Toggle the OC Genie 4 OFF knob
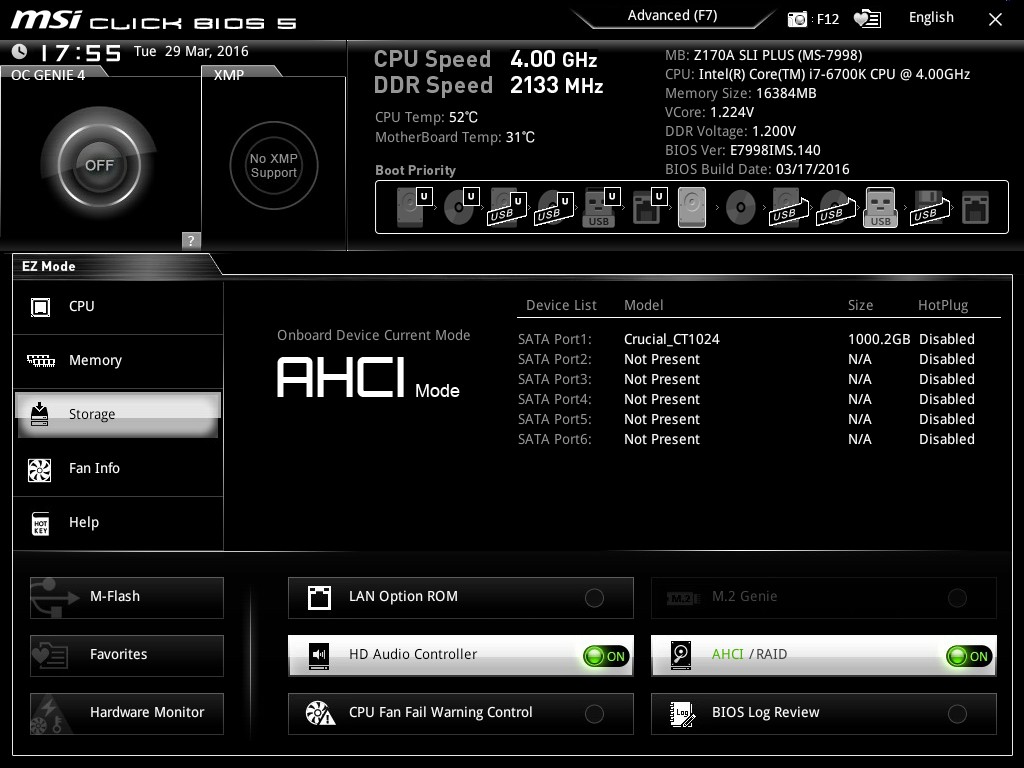This screenshot has height=768, width=1024. [x=99, y=165]
